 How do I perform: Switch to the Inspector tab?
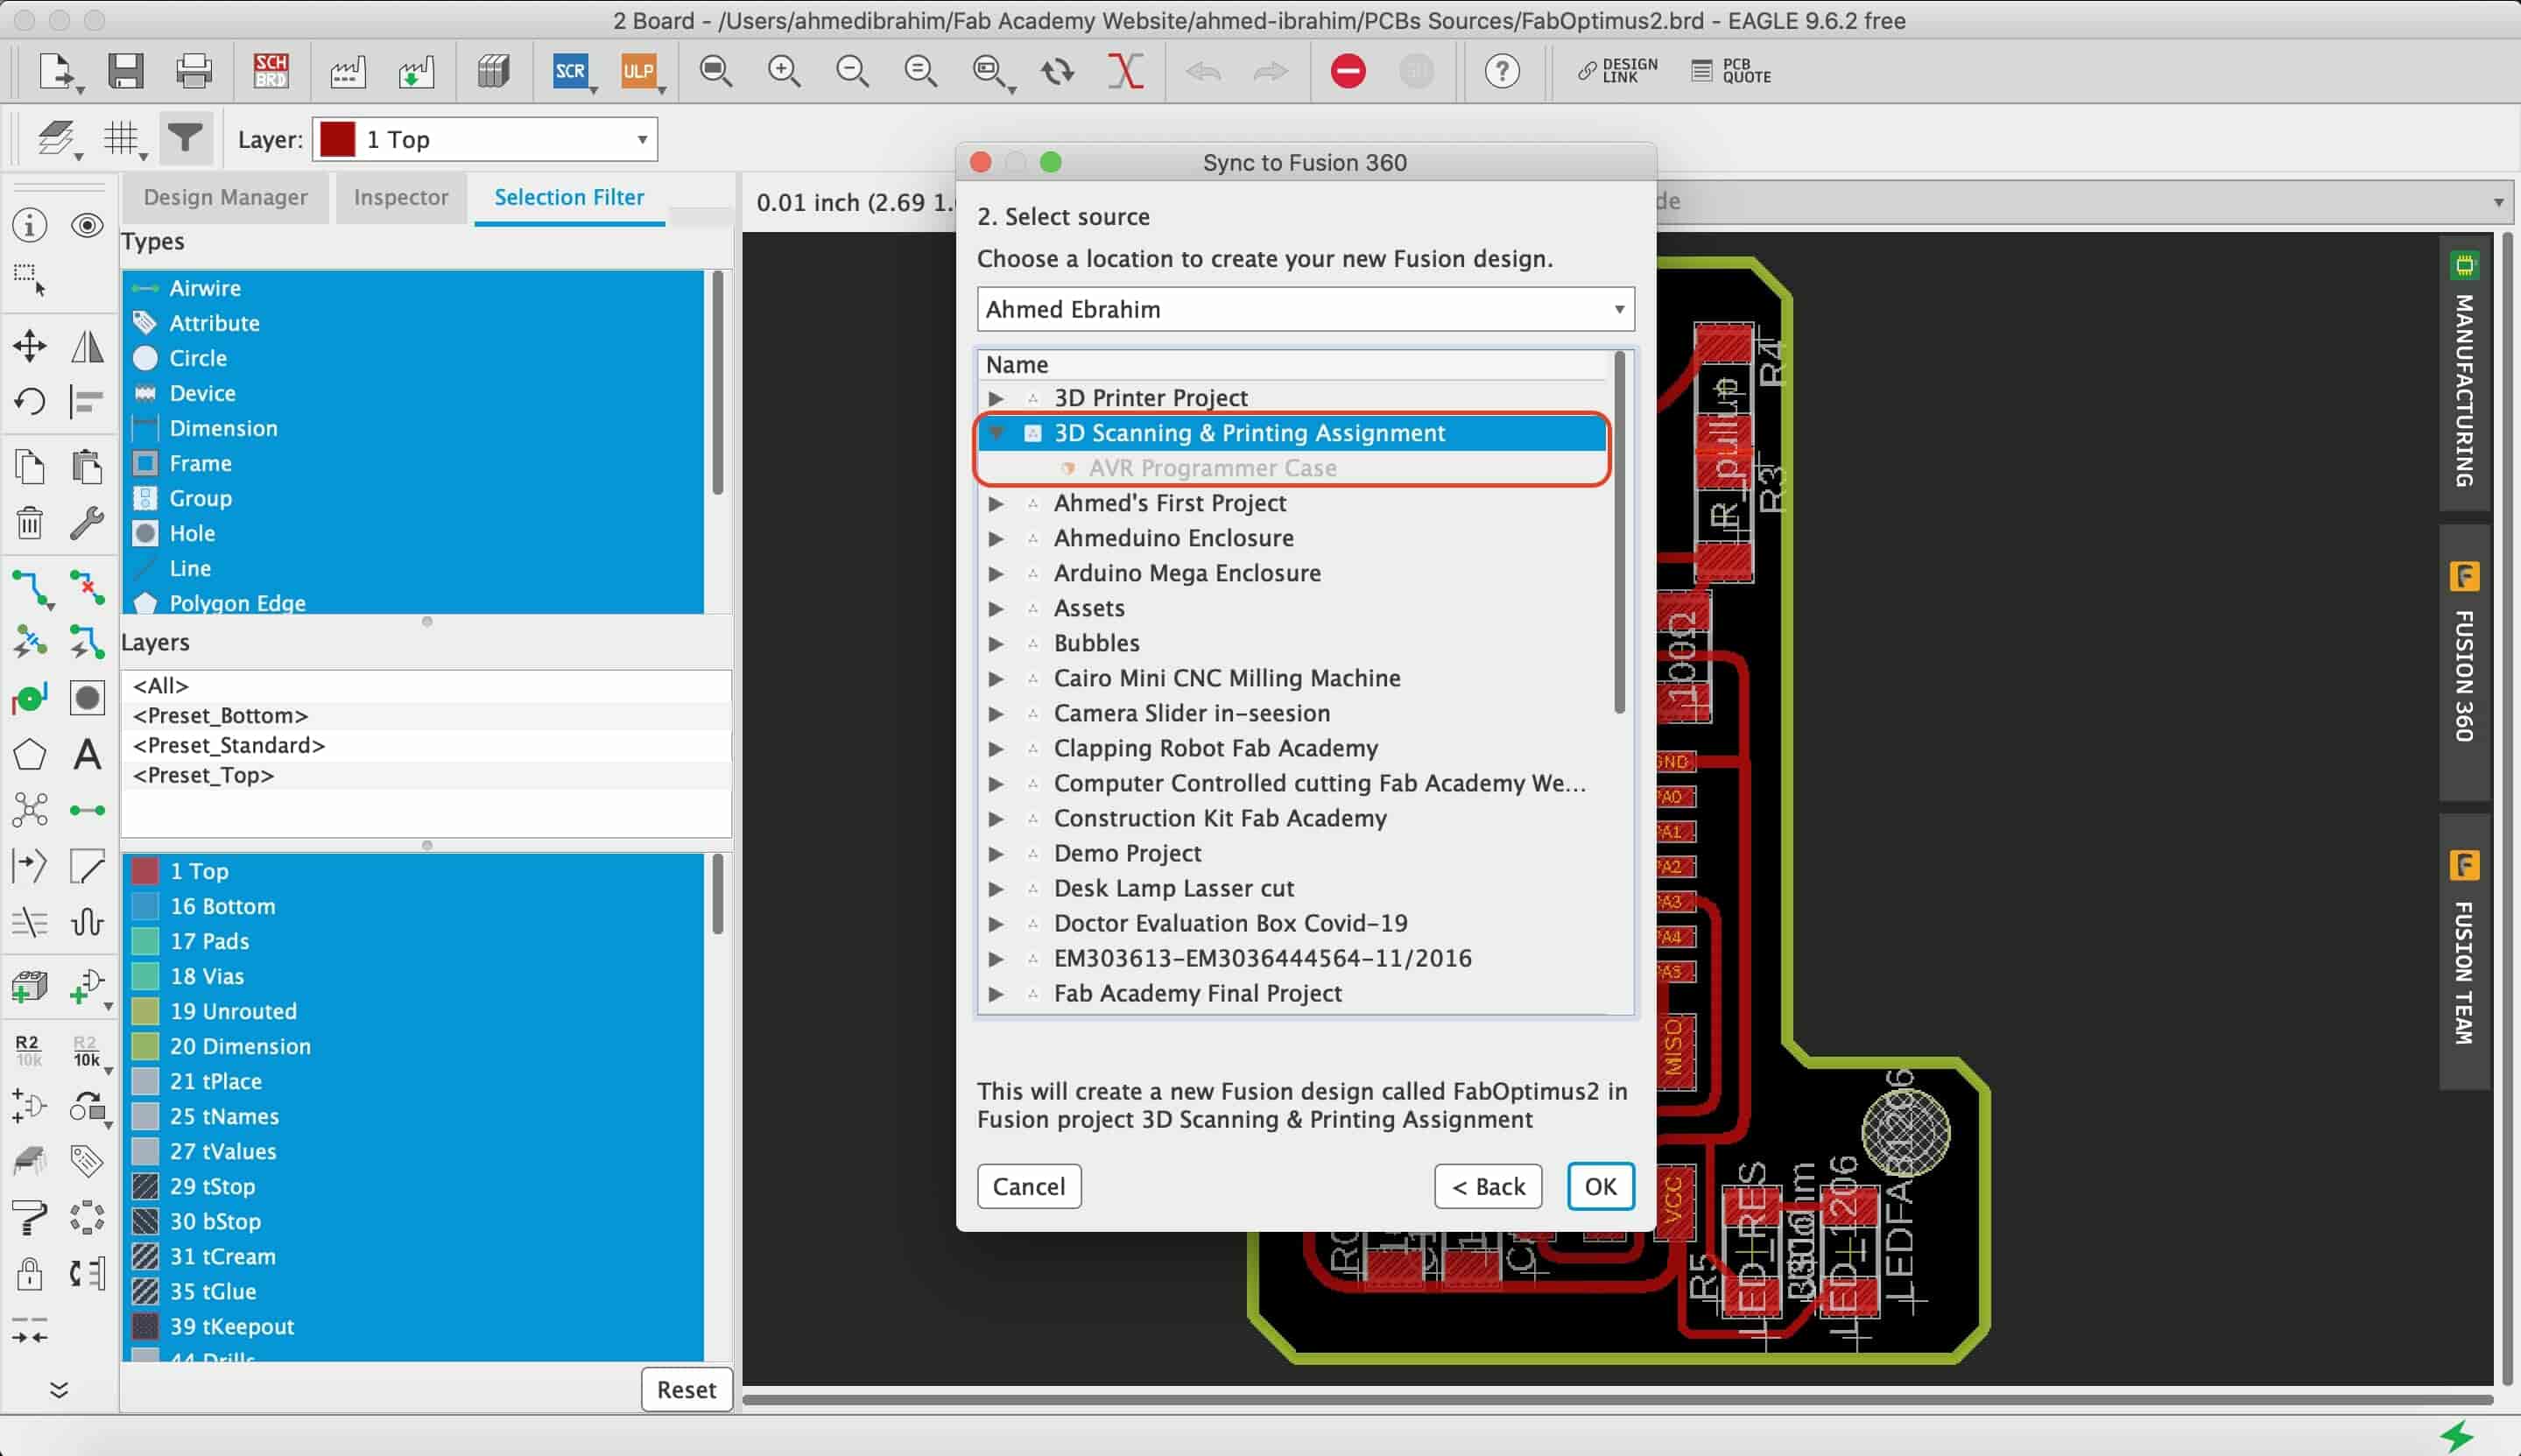tap(401, 197)
